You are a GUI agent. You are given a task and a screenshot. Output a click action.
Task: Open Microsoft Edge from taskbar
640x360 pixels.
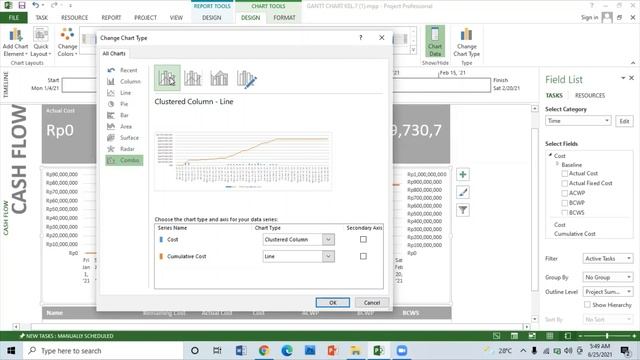[287, 351]
